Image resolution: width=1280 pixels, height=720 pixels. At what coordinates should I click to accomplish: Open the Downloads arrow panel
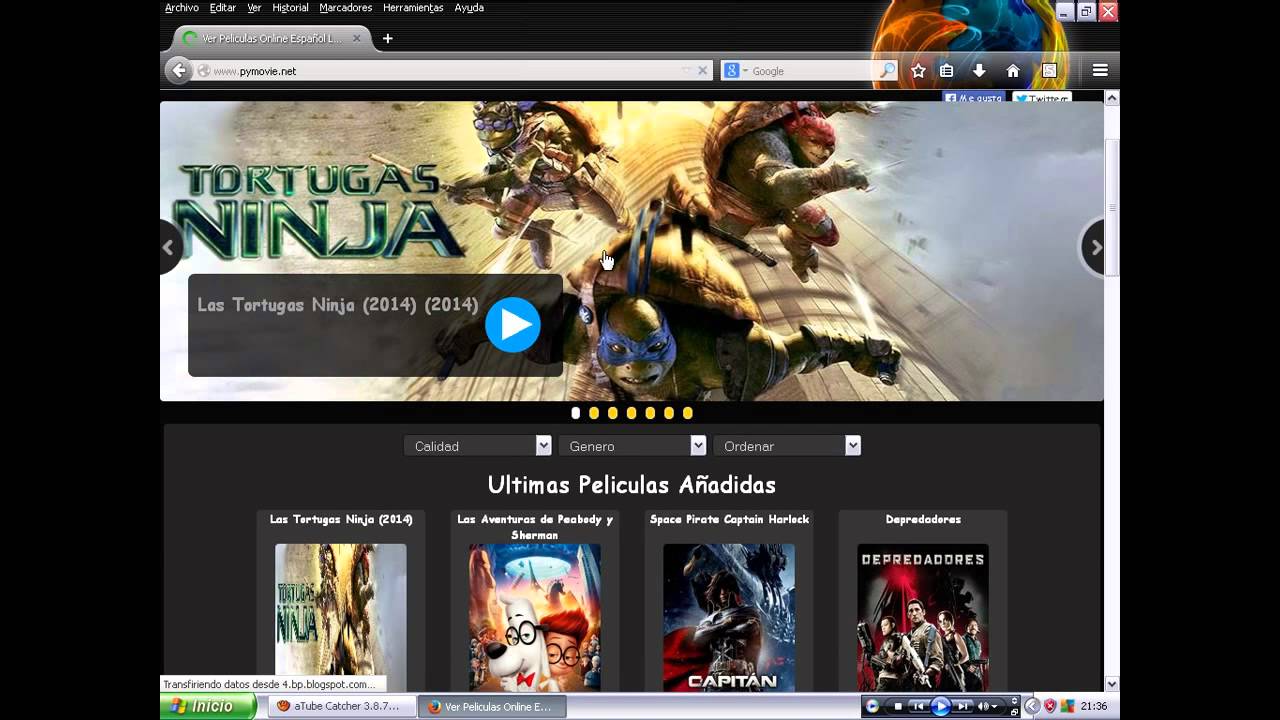pyautogui.click(x=979, y=70)
